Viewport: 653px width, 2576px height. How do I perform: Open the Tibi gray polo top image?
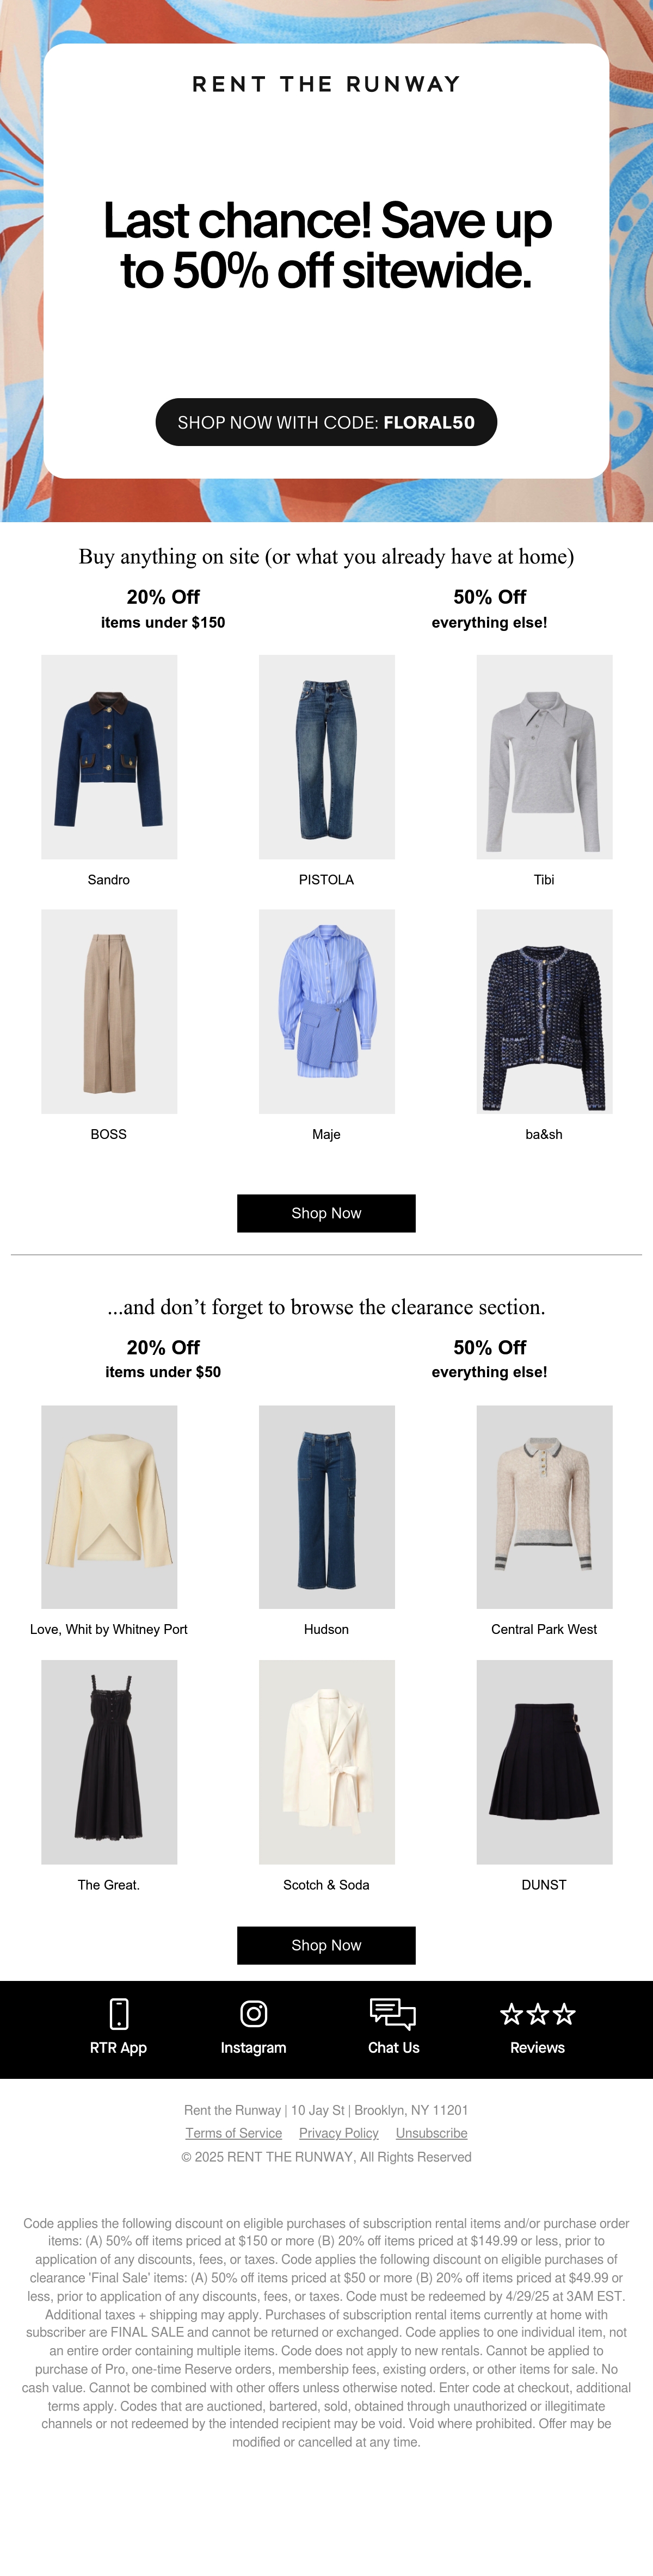544,757
